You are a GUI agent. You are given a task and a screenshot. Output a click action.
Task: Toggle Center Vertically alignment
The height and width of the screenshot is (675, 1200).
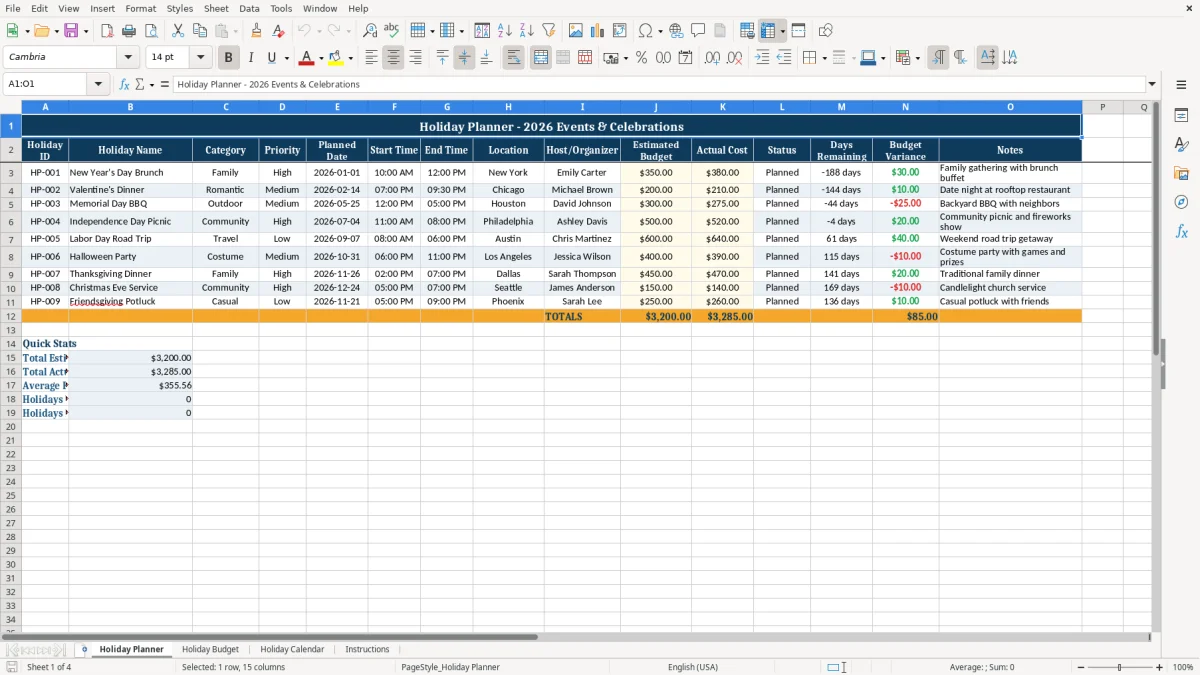click(464, 58)
